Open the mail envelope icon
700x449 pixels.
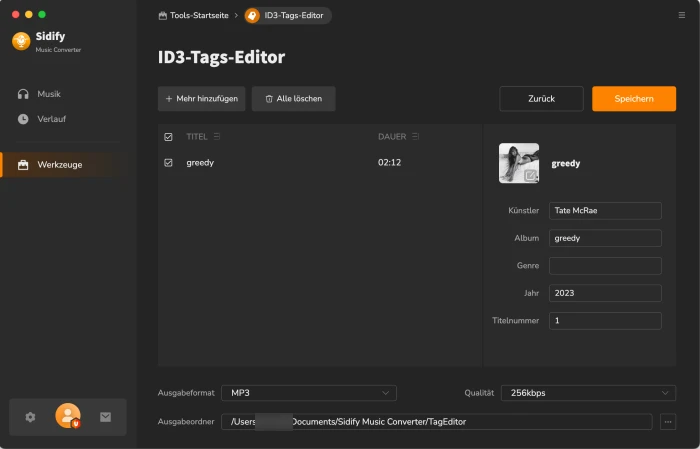point(105,417)
